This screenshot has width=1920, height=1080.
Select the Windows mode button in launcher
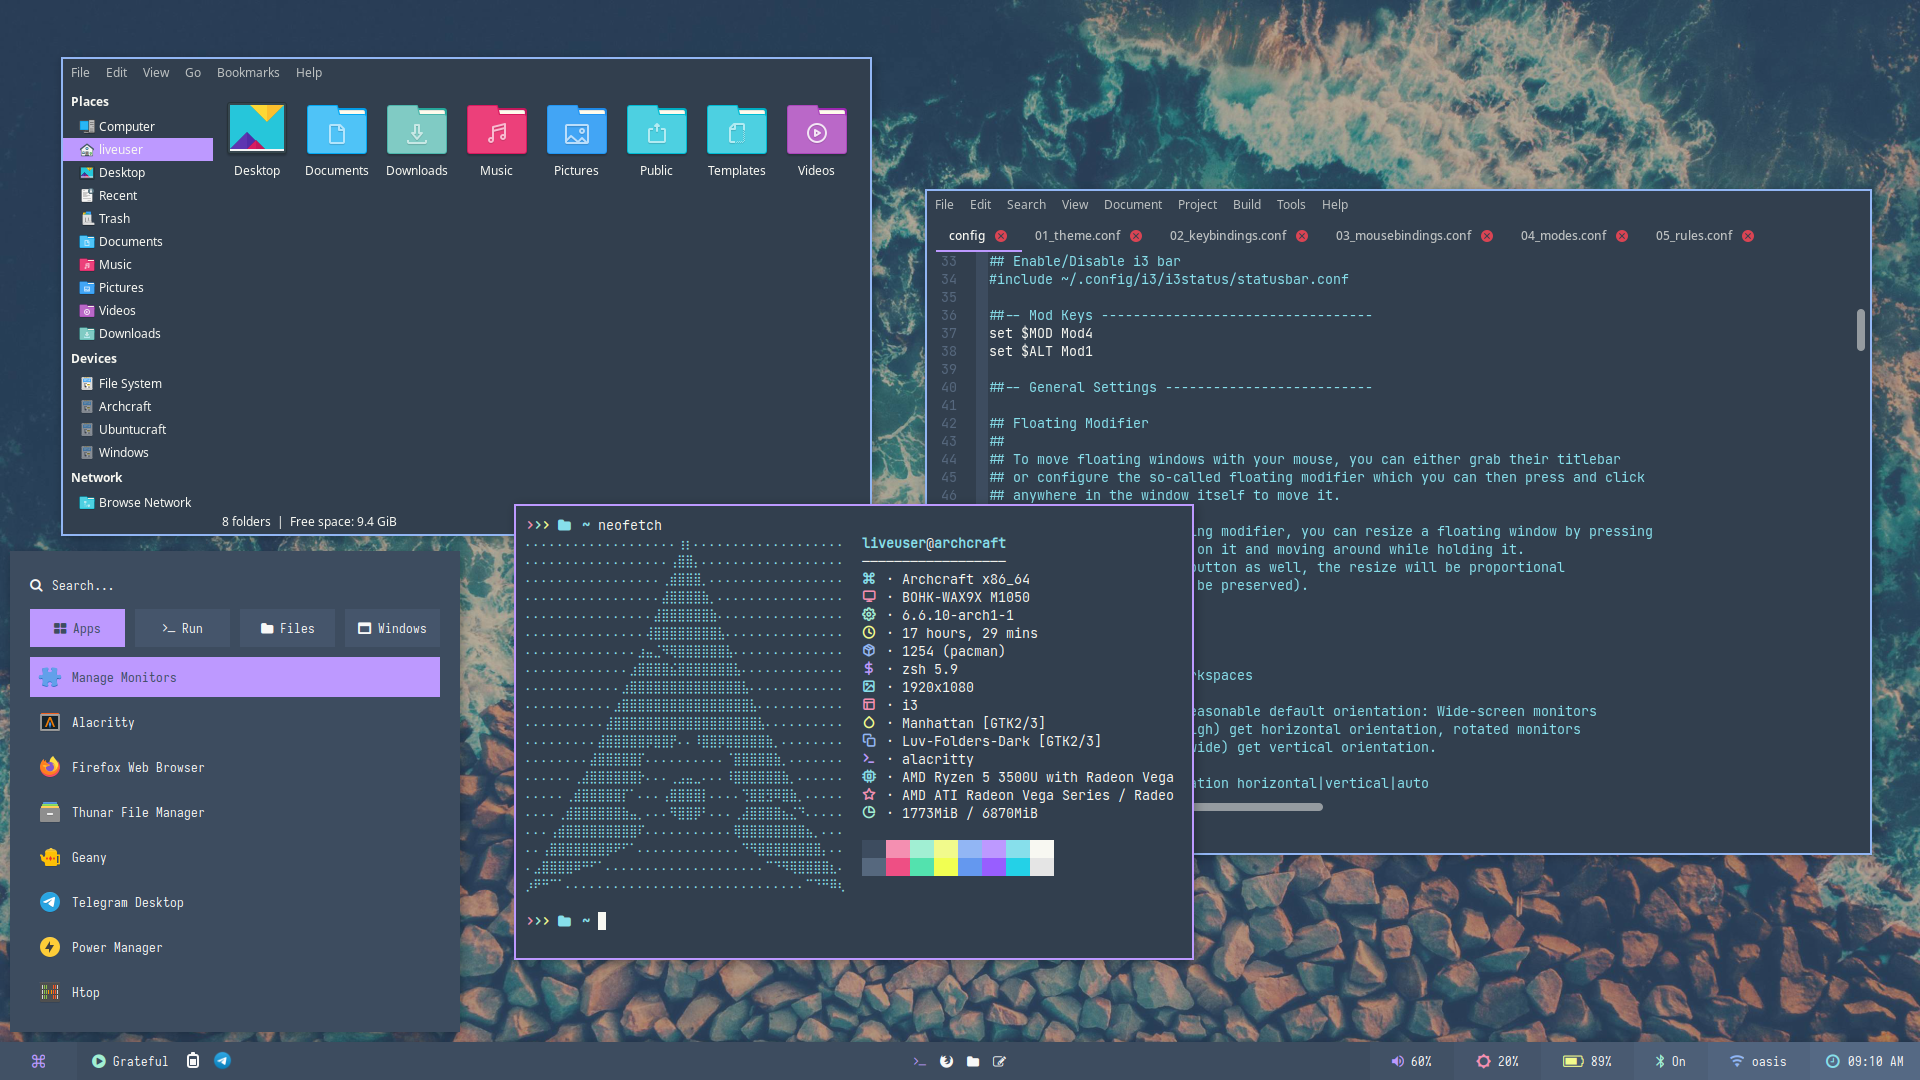[x=392, y=628]
